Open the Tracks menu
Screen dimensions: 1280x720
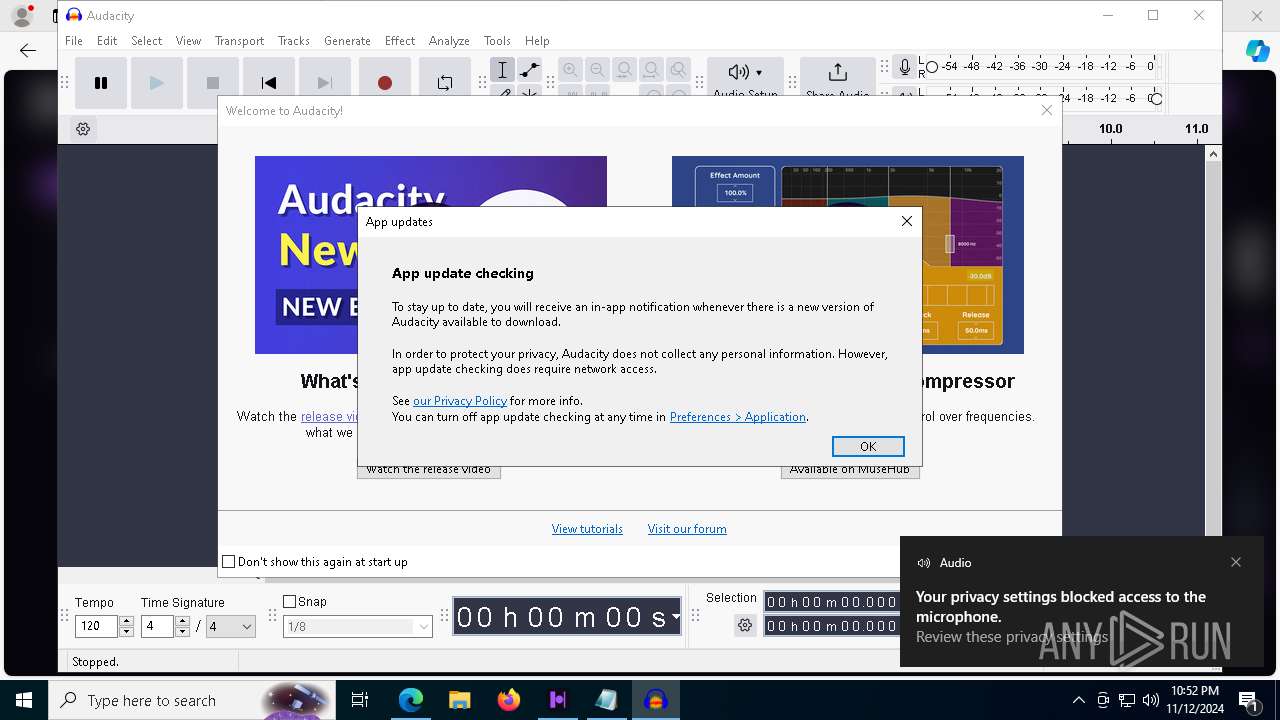click(294, 41)
